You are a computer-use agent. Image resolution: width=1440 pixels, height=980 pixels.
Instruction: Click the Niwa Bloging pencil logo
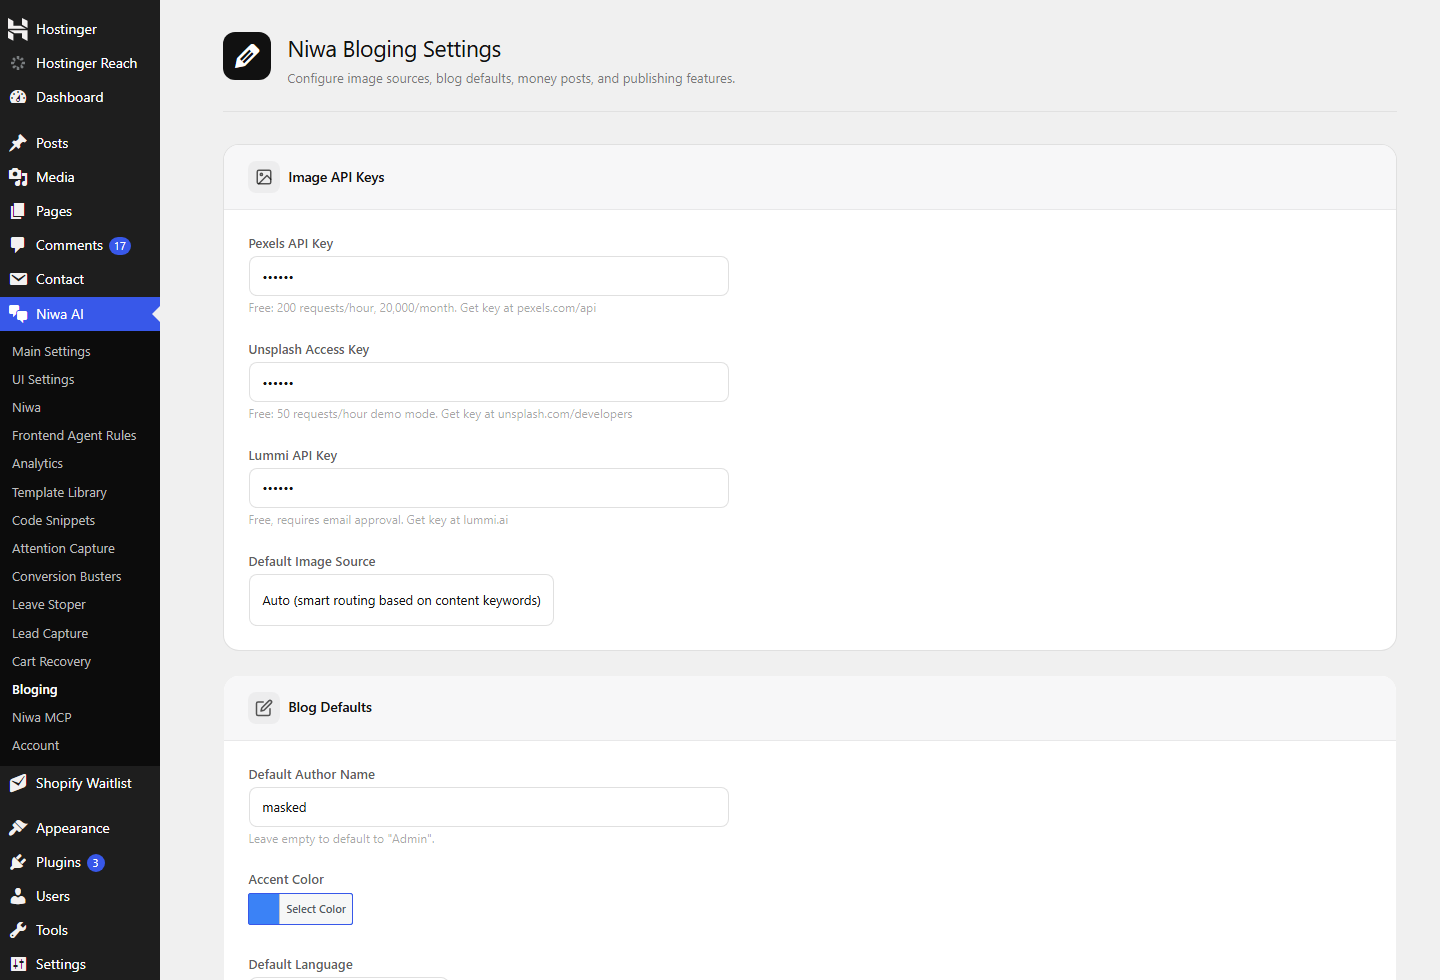247,56
